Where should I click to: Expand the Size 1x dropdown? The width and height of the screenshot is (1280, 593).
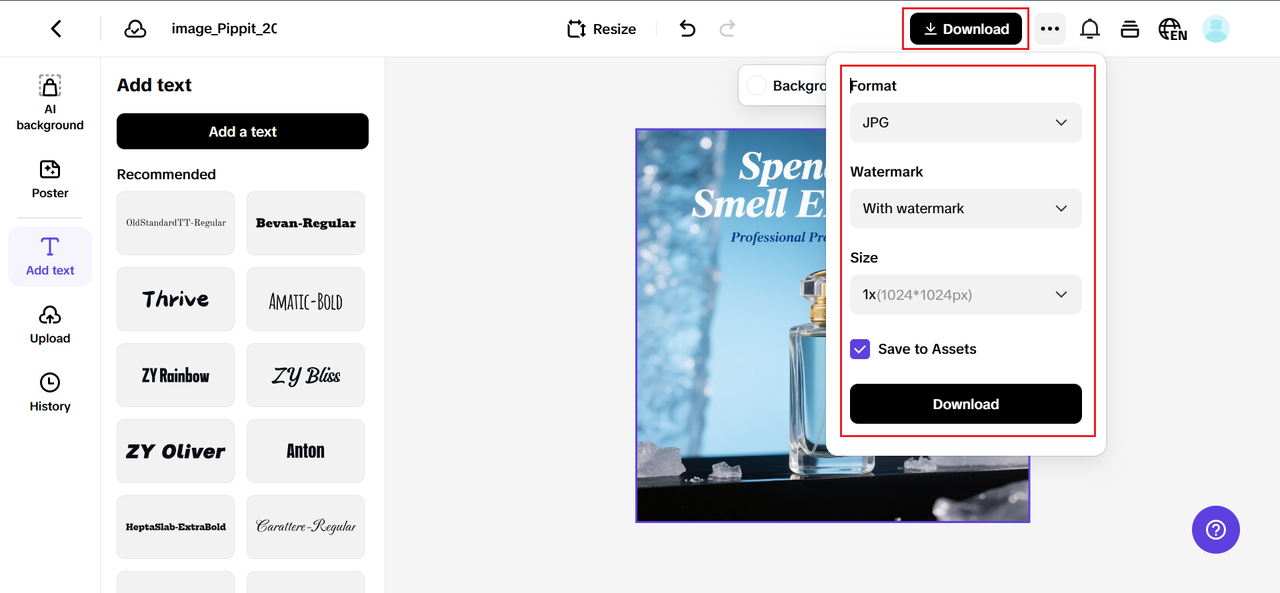coord(965,294)
